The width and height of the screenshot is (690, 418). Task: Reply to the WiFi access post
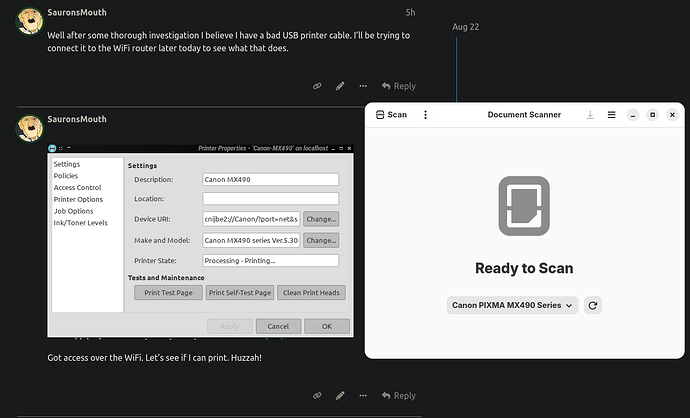pyautogui.click(x=397, y=395)
